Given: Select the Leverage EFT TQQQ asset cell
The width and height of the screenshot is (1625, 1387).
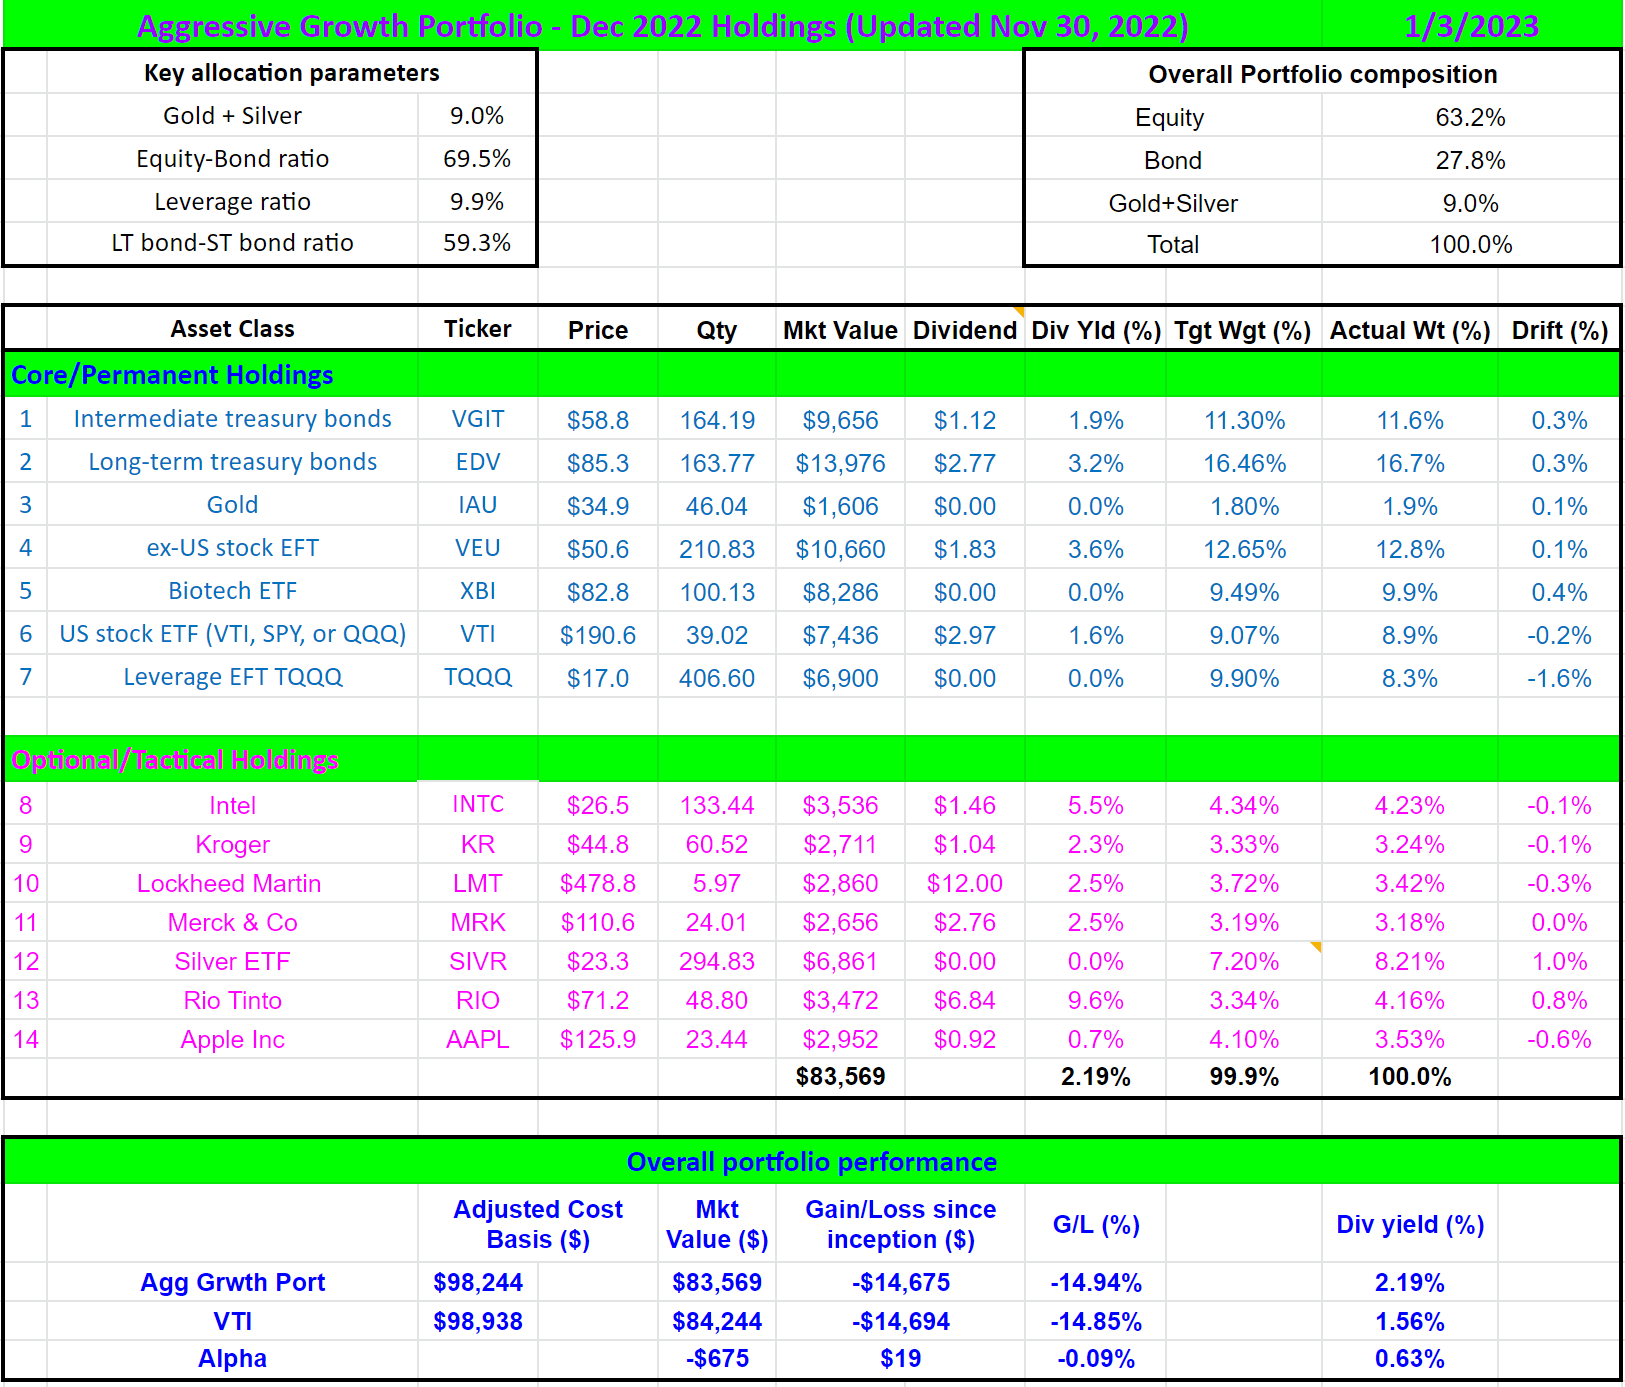Looking at the screenshot, I should (232, 677).
